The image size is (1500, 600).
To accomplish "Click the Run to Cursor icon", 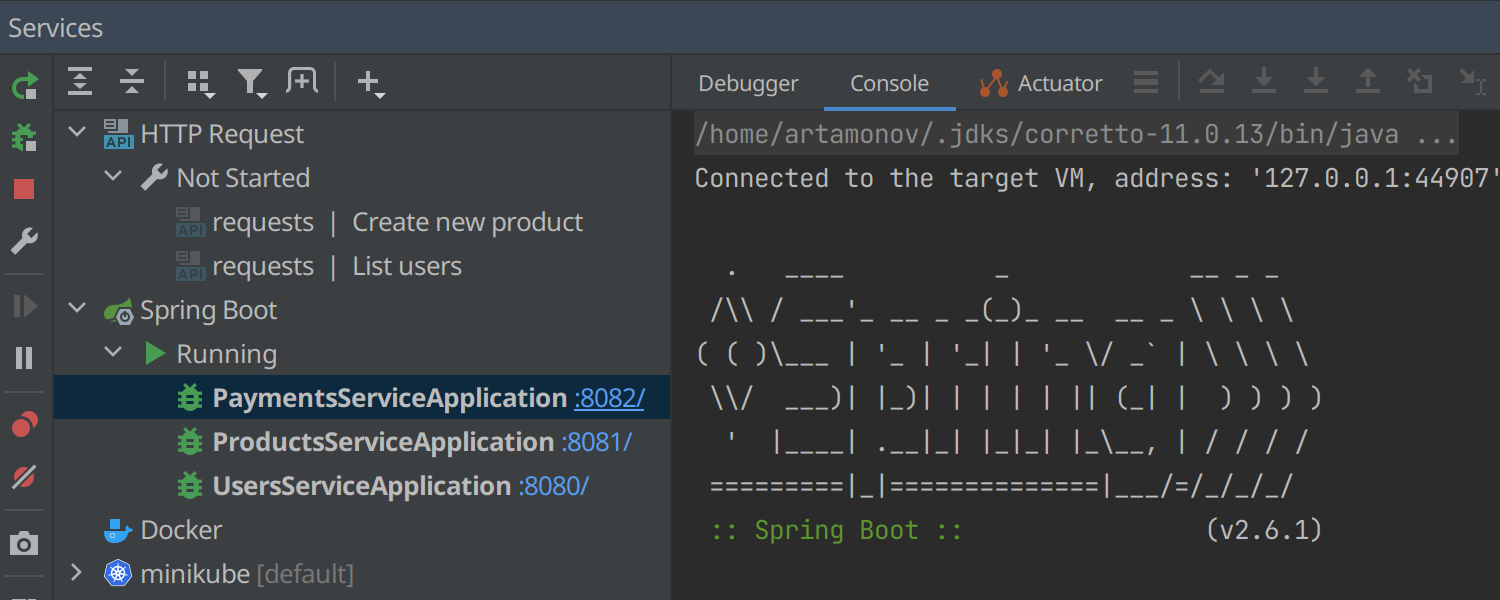I will pyautogui.click(x=1472, y=82).
